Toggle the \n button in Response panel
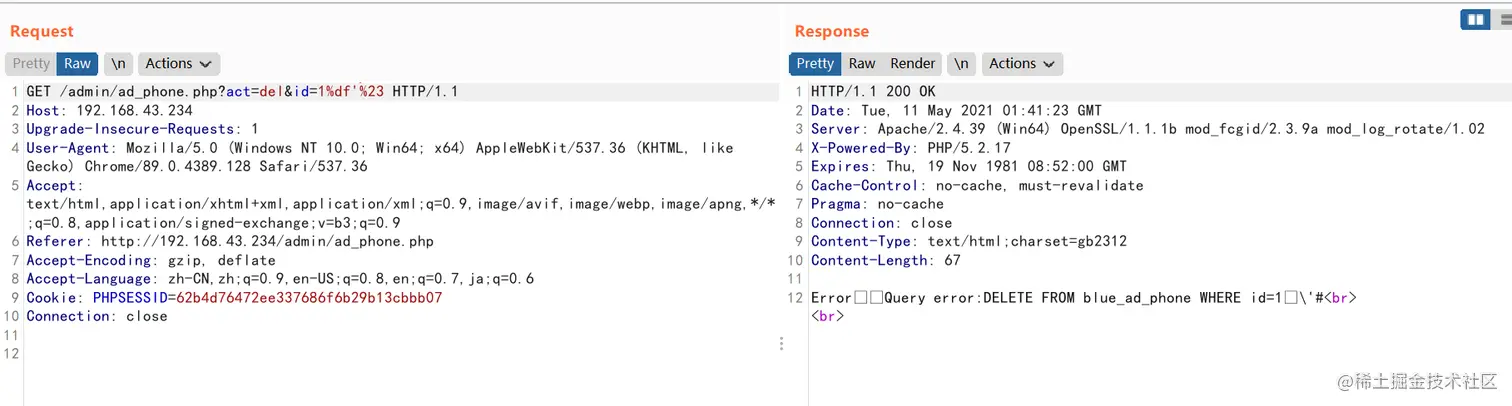 pos(961,63)
